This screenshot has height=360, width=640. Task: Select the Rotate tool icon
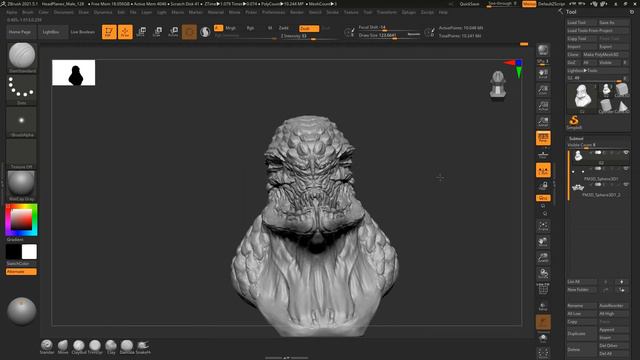tap(173, 32)
